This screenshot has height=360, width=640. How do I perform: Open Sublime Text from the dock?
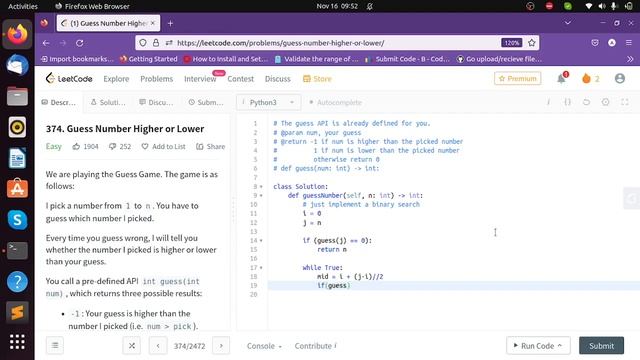(17, 312)
